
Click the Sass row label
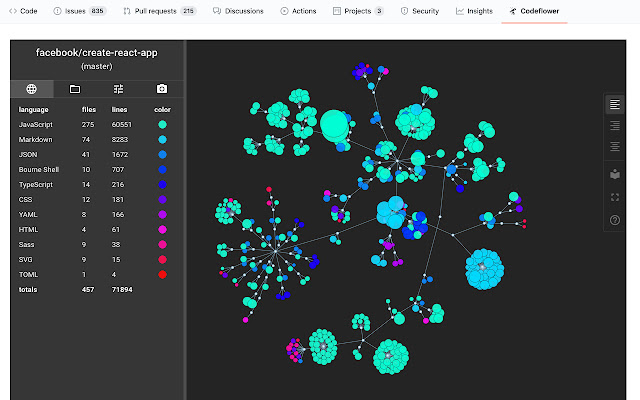pyautogui.click(x=27, y=244)
